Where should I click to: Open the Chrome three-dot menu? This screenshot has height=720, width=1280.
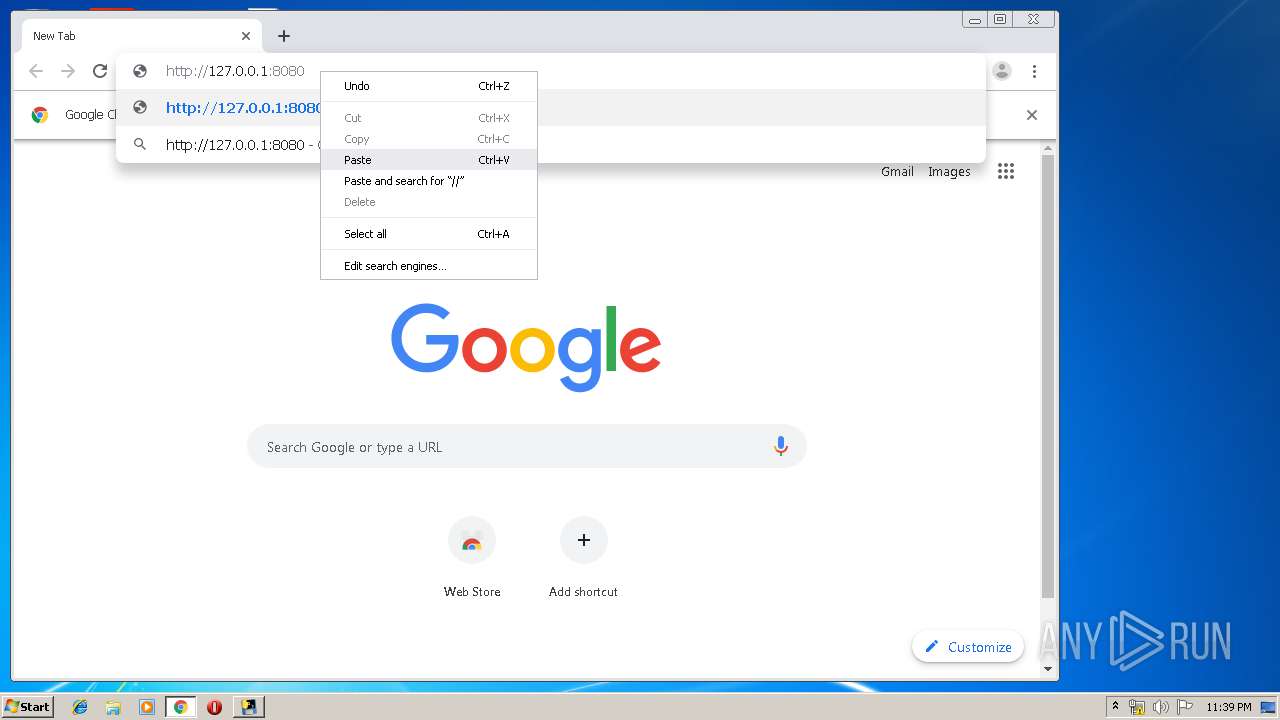[x=1034, y=71]
